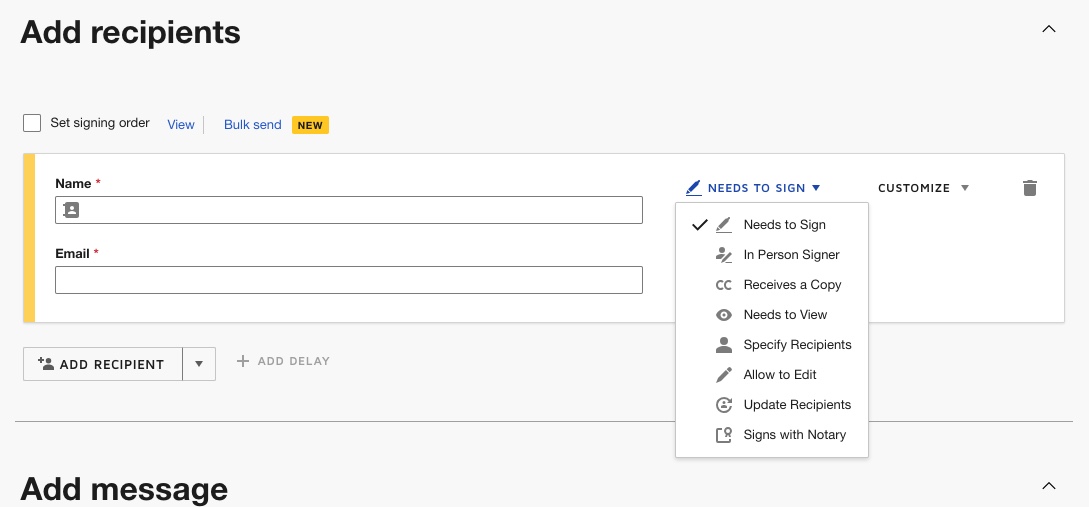Click the trash icon to delete recipient
The height and width of the screenshot is (507, 1089).
click(1029, 188)
